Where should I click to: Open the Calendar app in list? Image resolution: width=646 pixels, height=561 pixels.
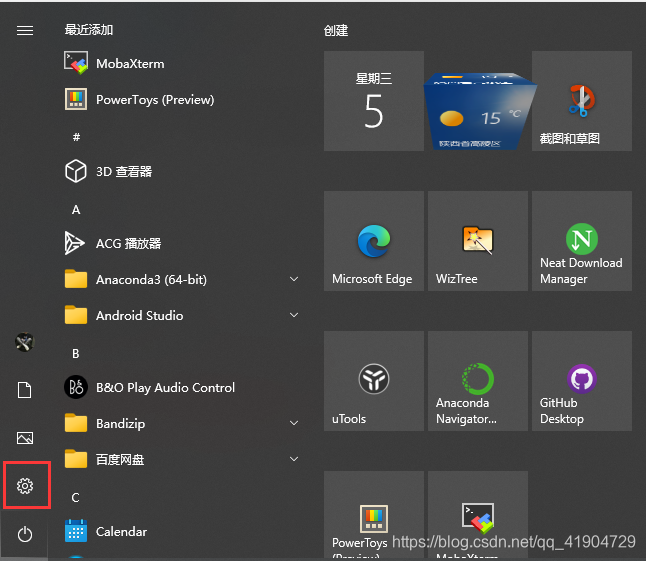click(x=106, y=531)
